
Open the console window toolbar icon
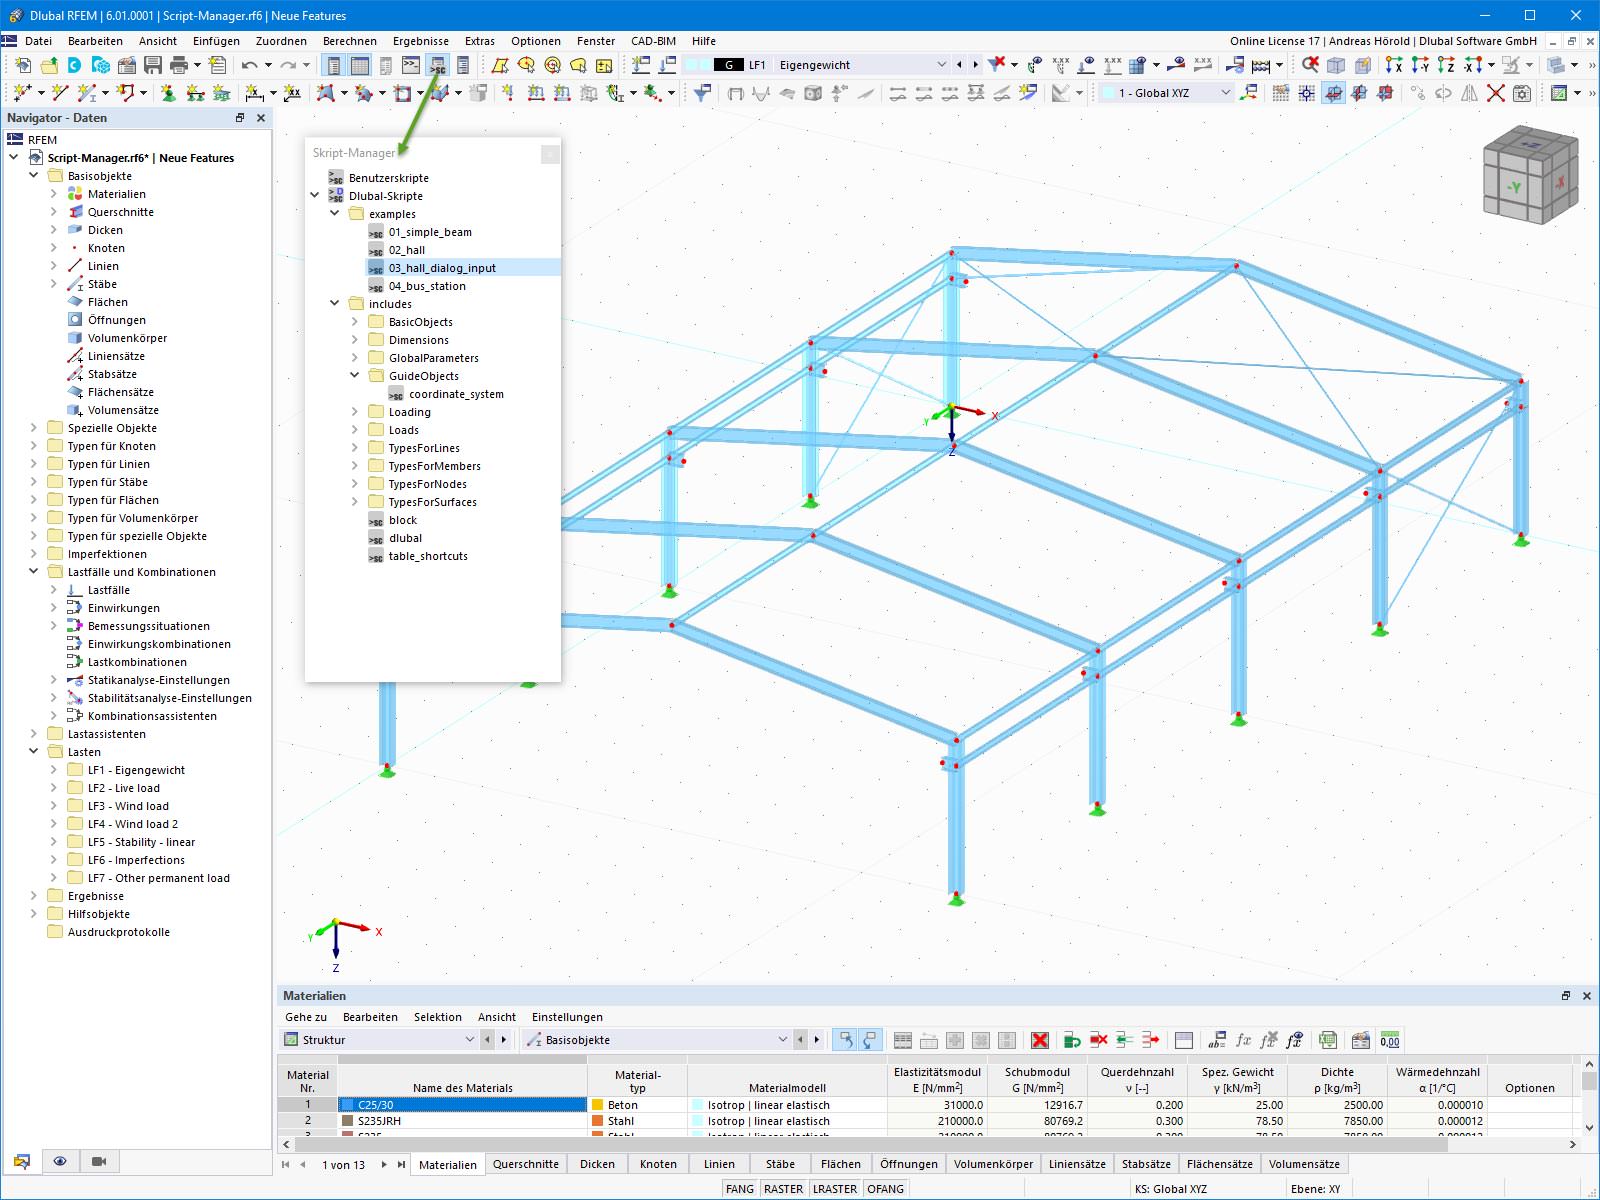click(411, 65)
